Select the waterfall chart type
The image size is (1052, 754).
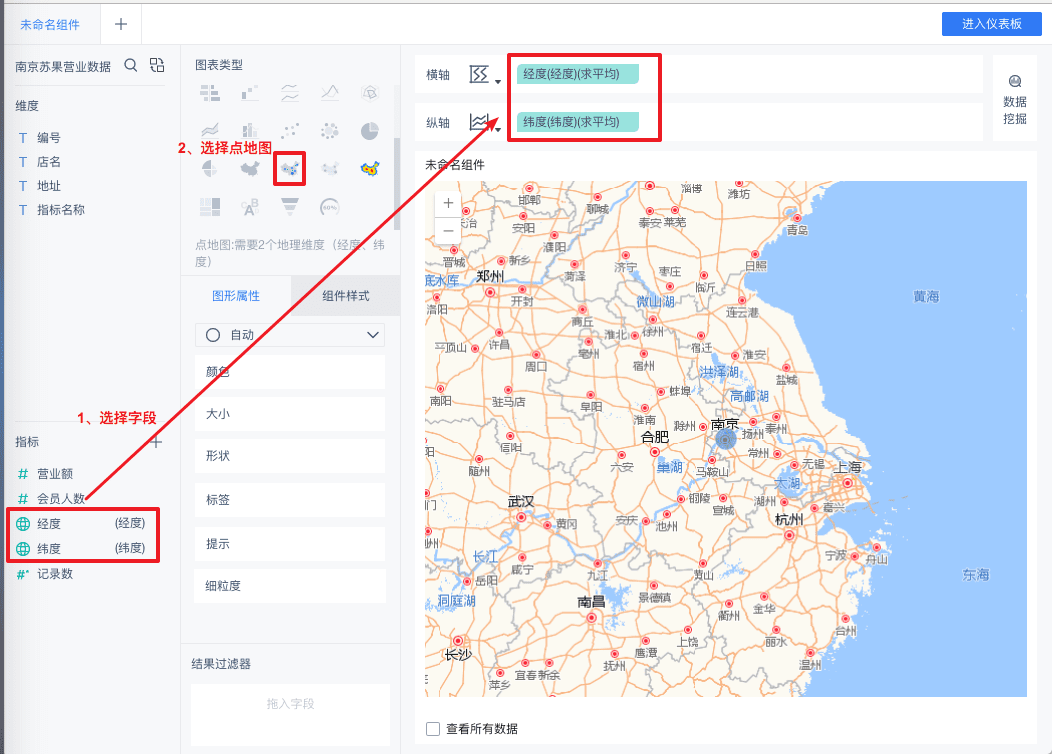coord(250,93)
